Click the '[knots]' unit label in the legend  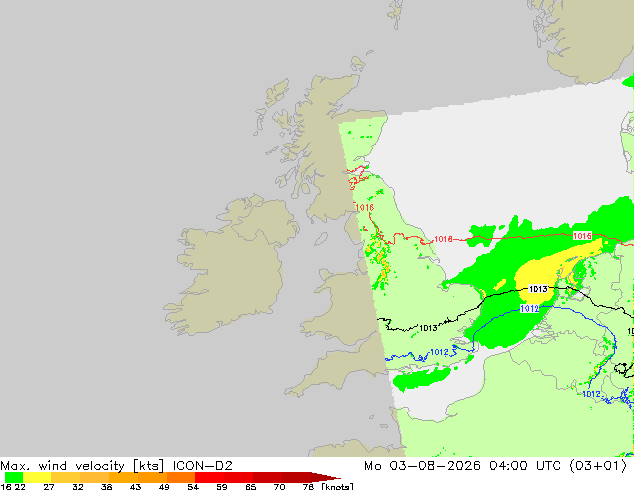337,486
